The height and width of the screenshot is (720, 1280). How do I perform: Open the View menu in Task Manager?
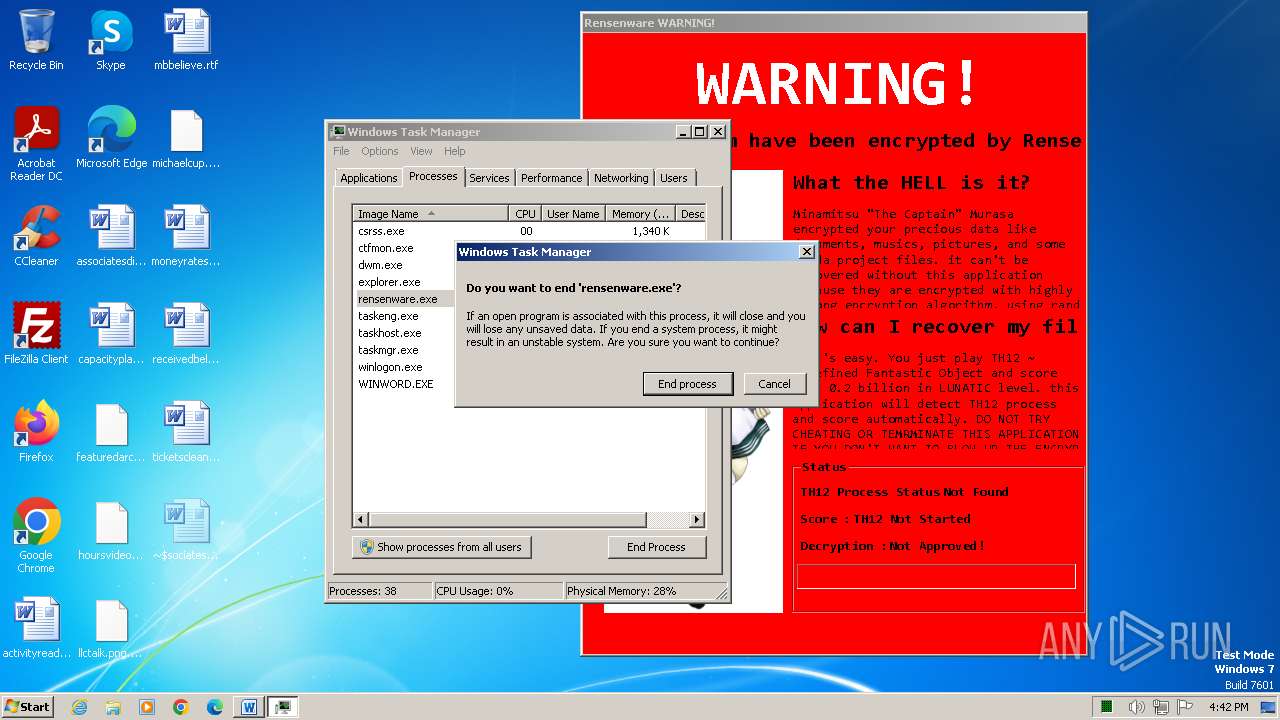421,151
